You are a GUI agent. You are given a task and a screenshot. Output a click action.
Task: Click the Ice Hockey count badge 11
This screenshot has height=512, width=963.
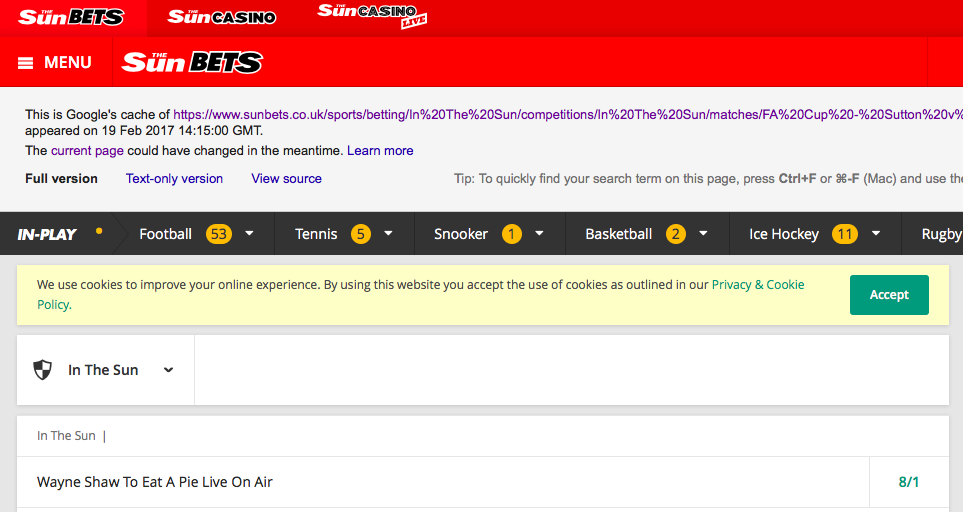point(845,234)
